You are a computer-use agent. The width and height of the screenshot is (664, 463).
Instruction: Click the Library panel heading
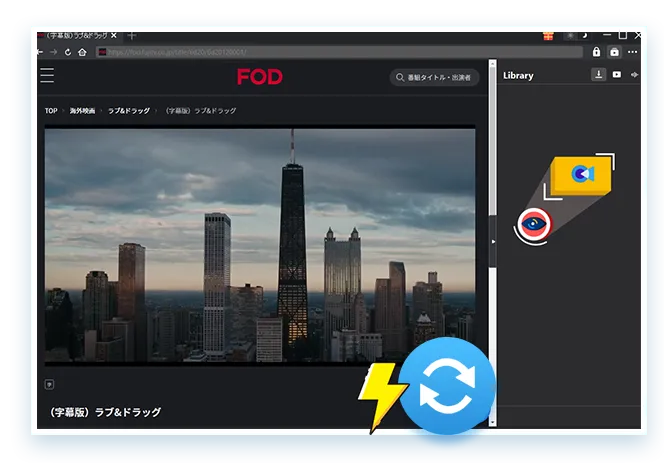click(518, 75)
